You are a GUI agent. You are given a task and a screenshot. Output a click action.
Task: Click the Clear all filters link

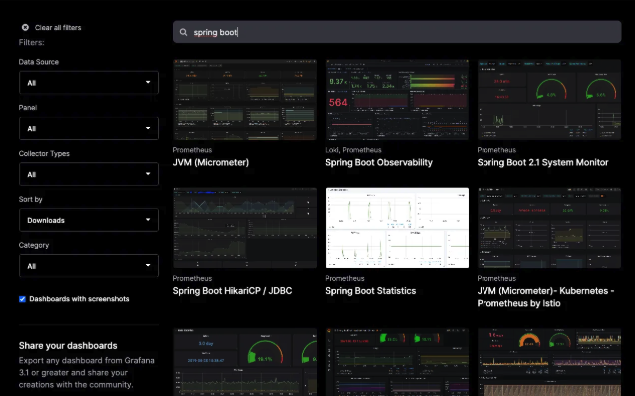[x=58, y=28]
